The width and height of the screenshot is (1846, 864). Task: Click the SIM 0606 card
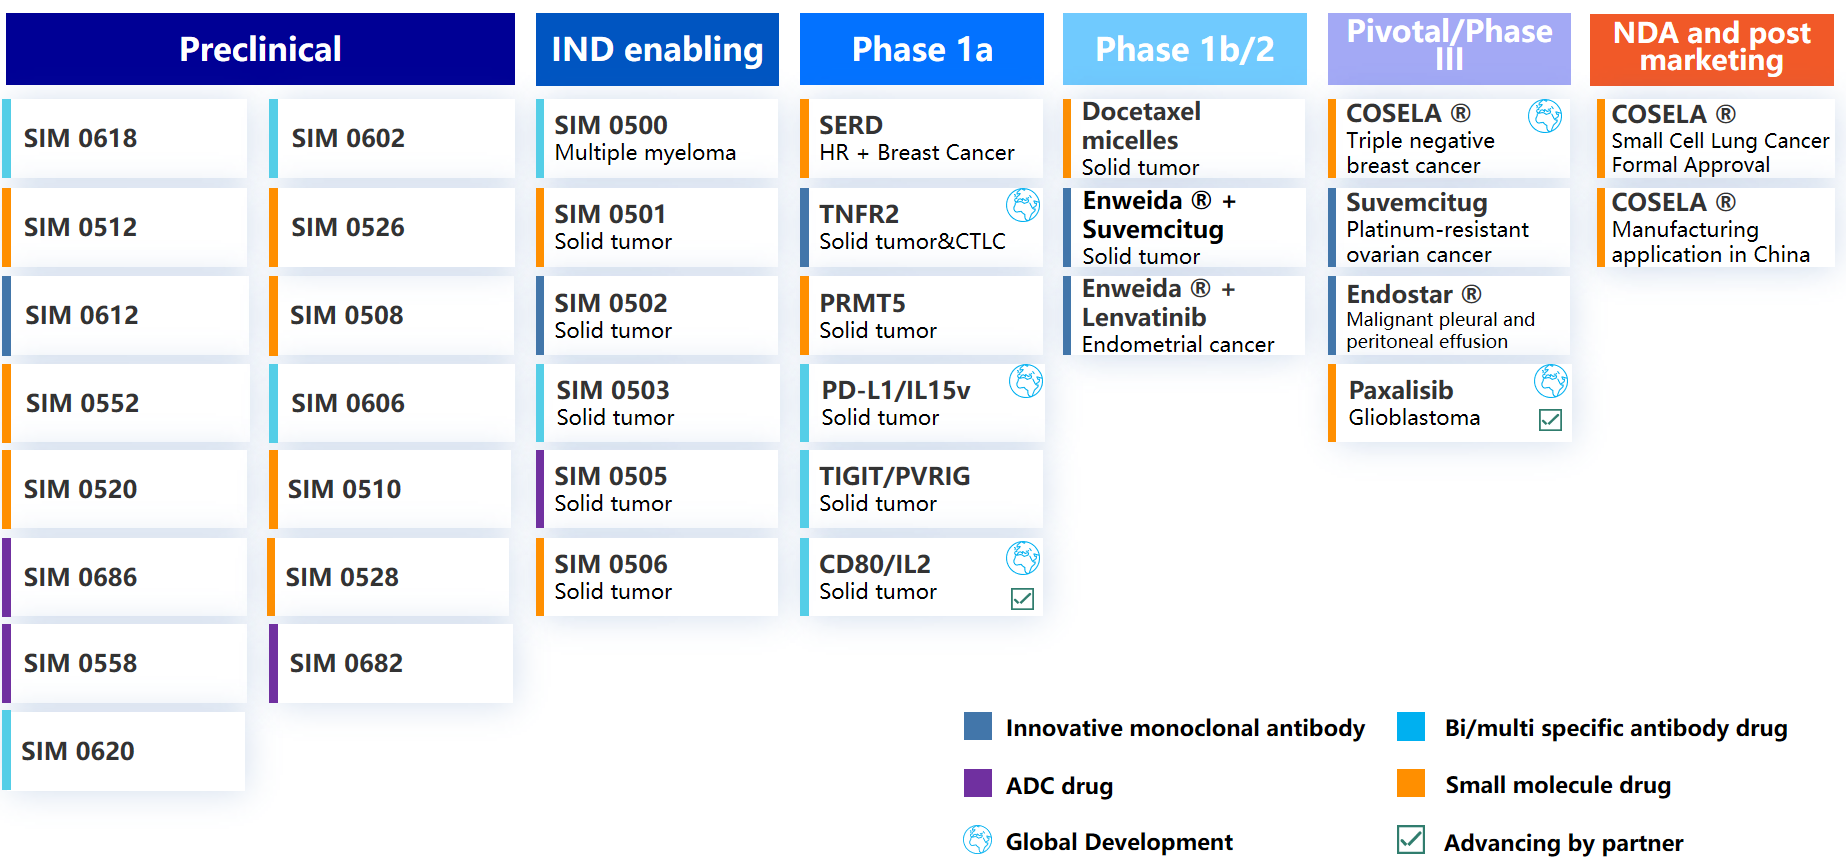pyautogui.click(x=392, y=403)
